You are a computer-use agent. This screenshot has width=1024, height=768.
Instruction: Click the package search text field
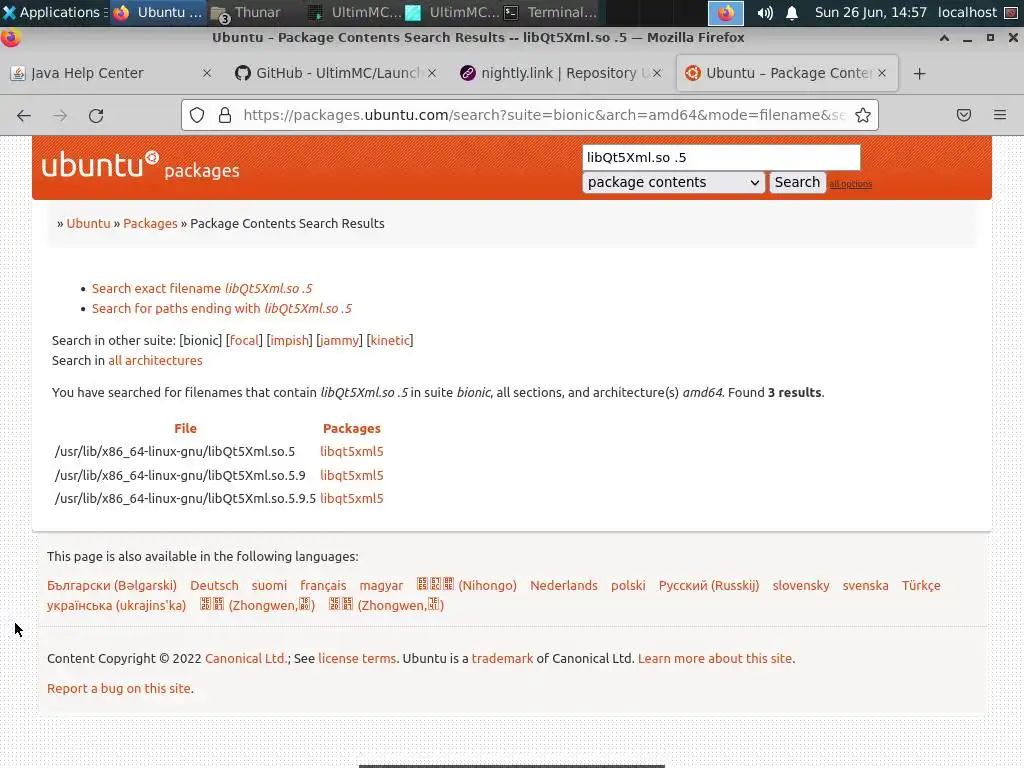(x=721, y=157)
